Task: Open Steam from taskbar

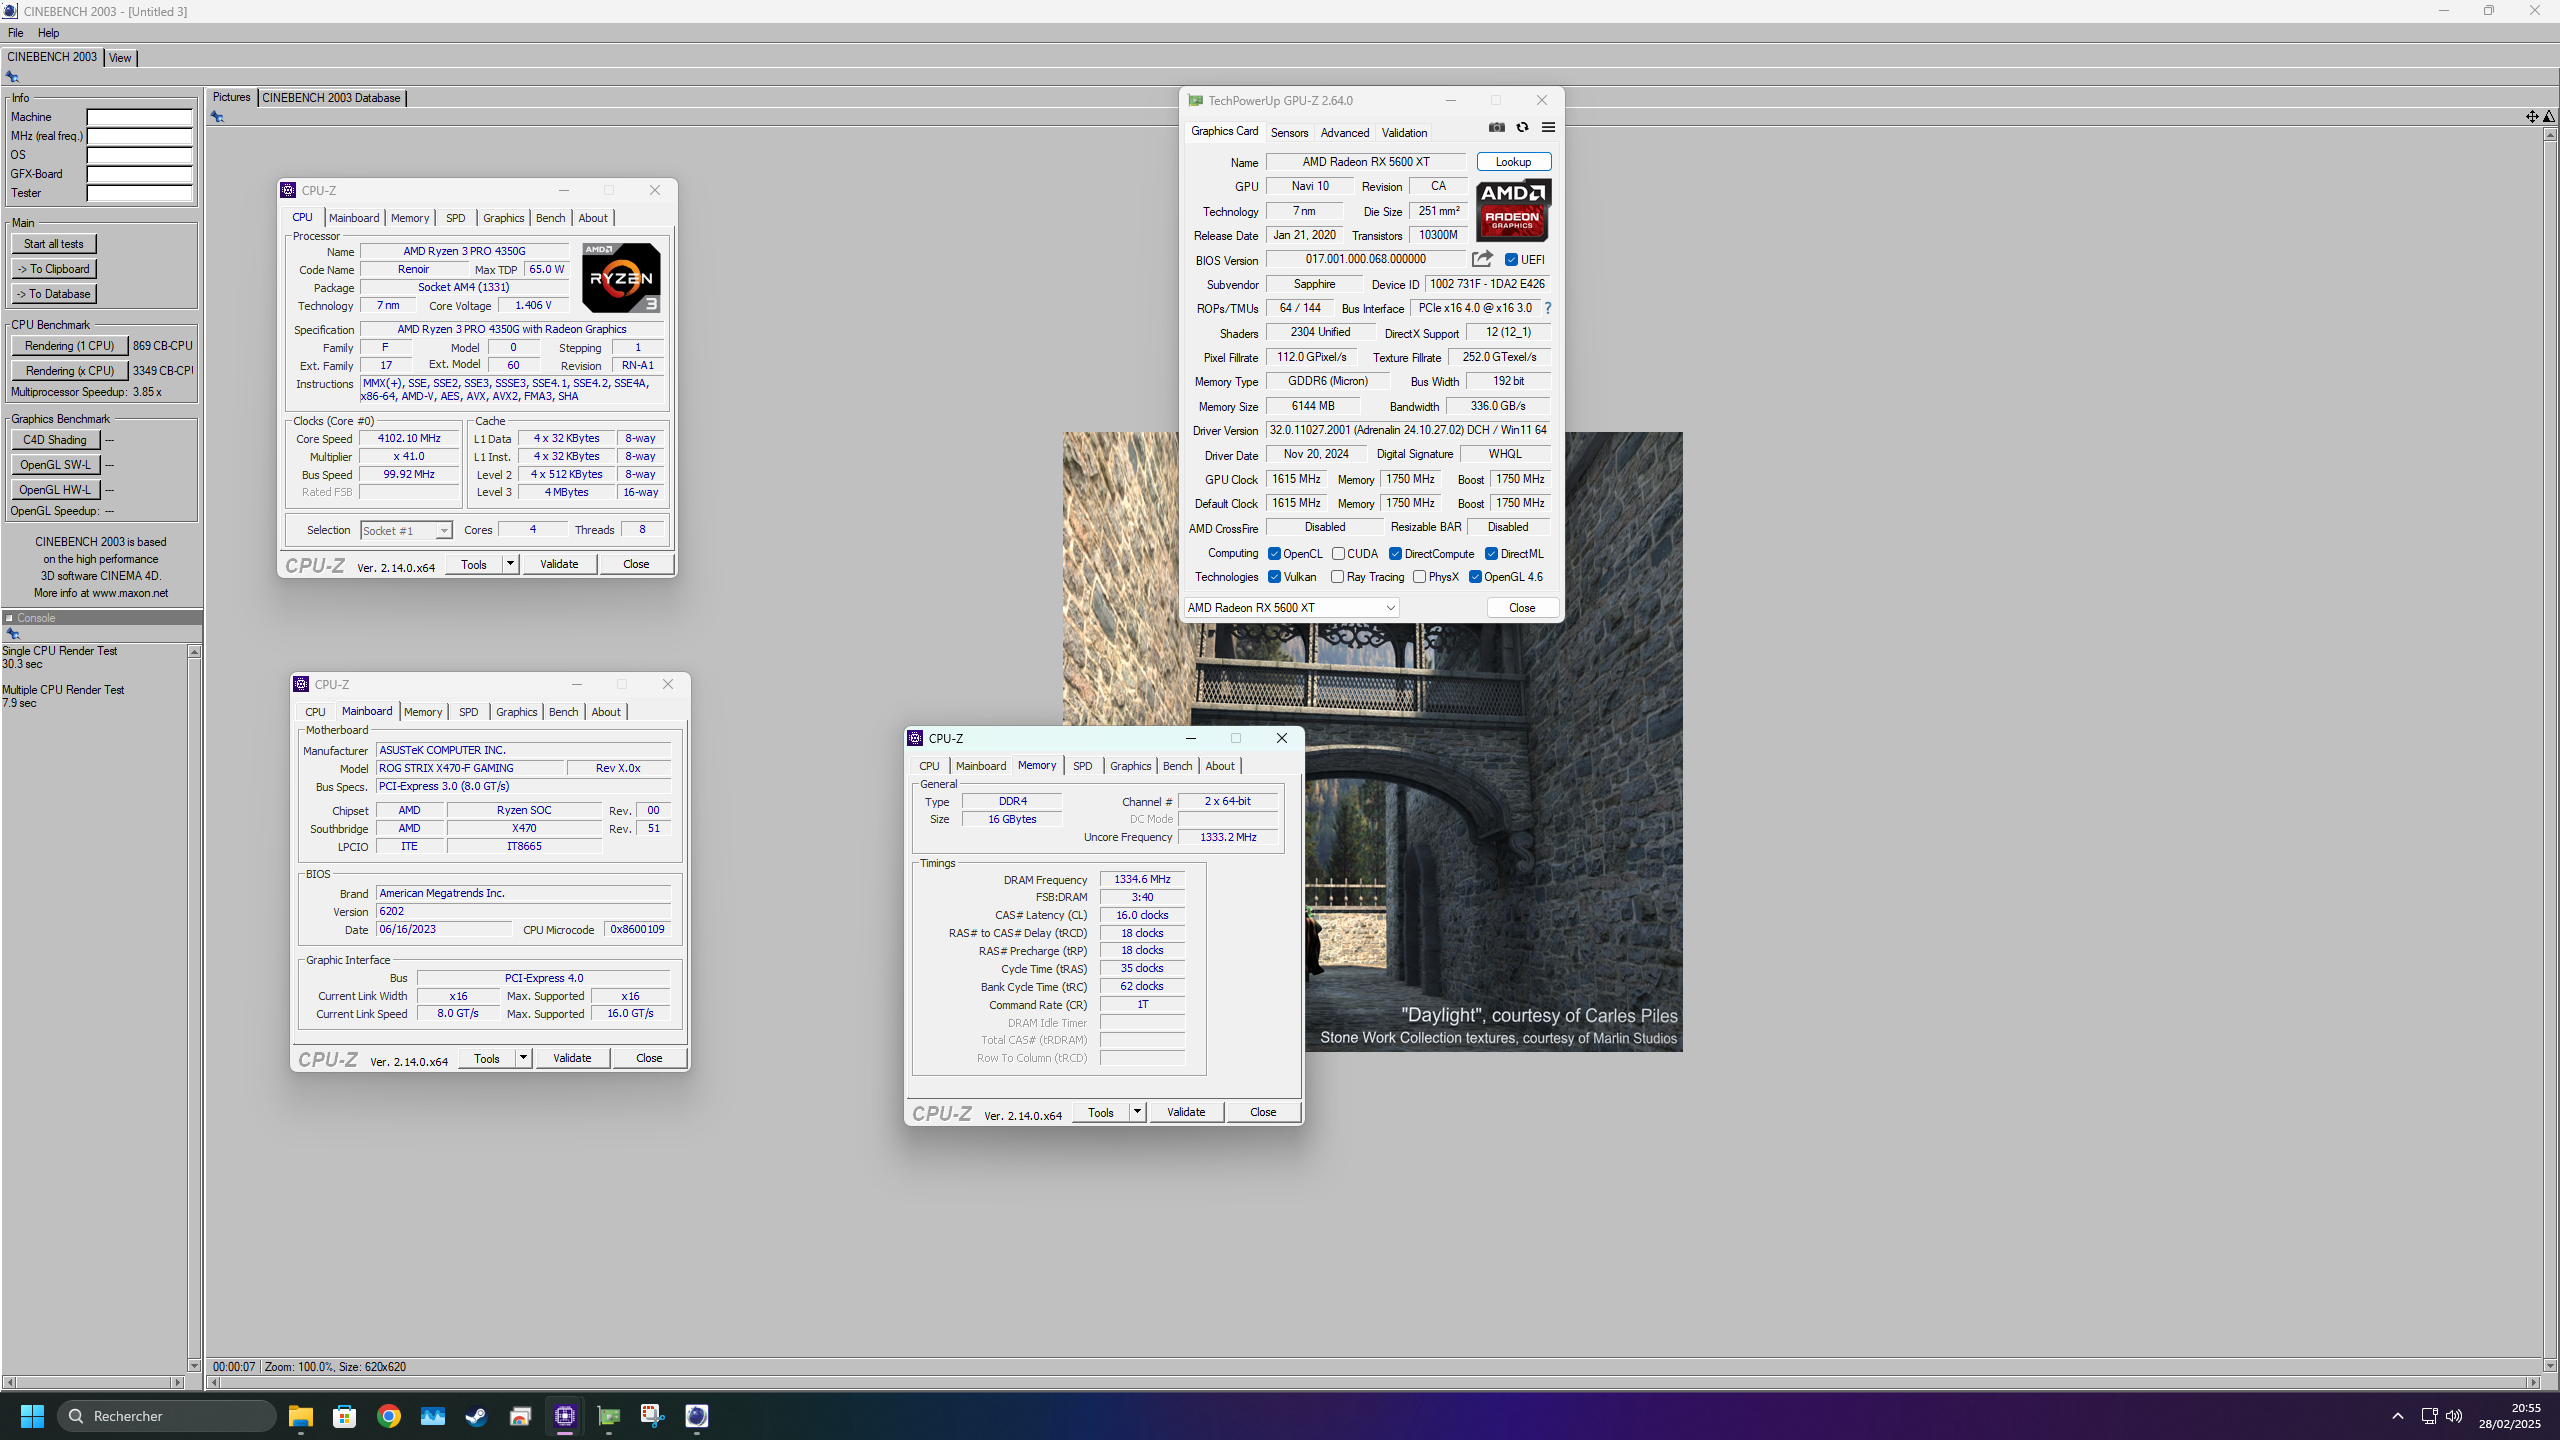Action: pyautogui.click(x=477, y=1416)
